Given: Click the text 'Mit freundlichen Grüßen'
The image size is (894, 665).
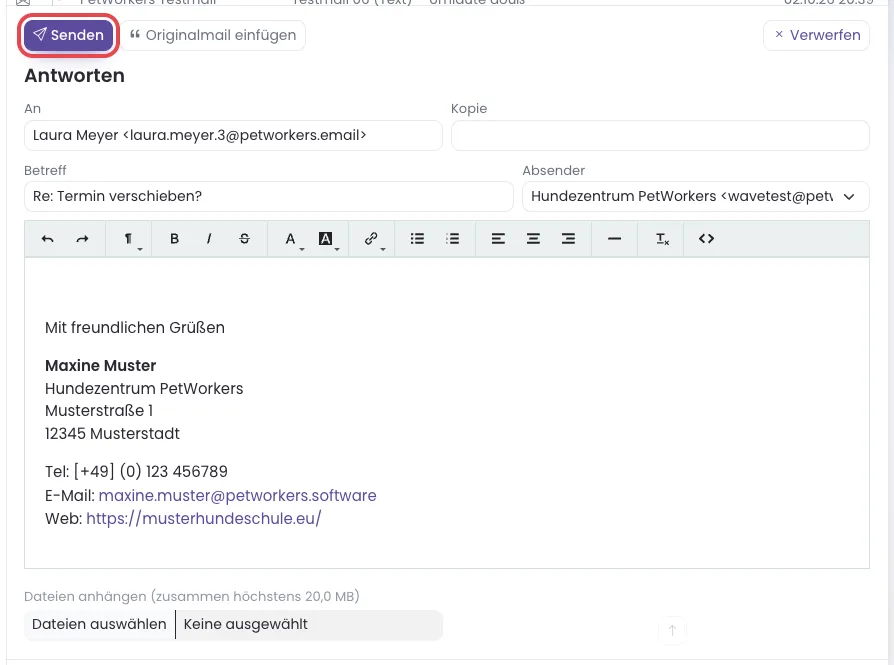Looking at the screenshot, I should pos(135,328).
